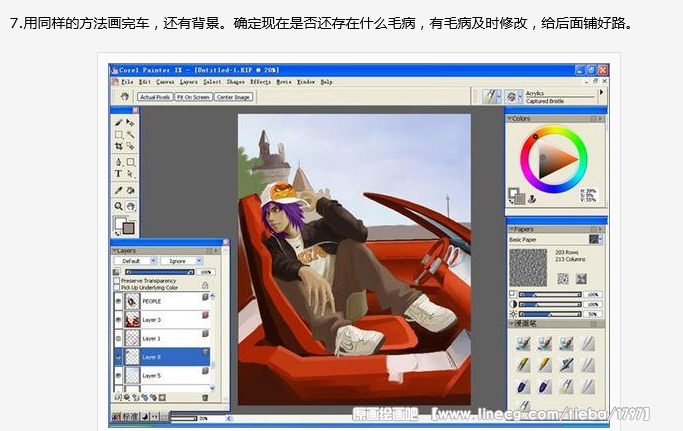Open the Effects menu
The height and width of the screenshot is (431, 683).
pyautogui.click(x=260, y=81)
